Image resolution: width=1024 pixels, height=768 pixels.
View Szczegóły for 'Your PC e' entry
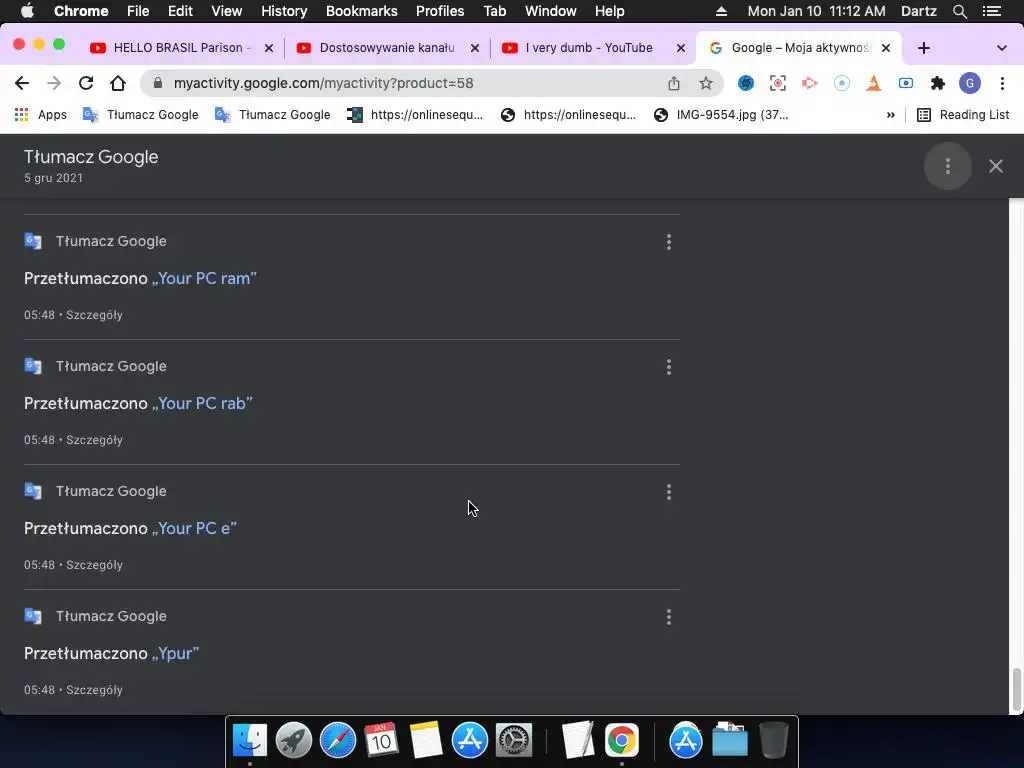(x=94, y=565)
